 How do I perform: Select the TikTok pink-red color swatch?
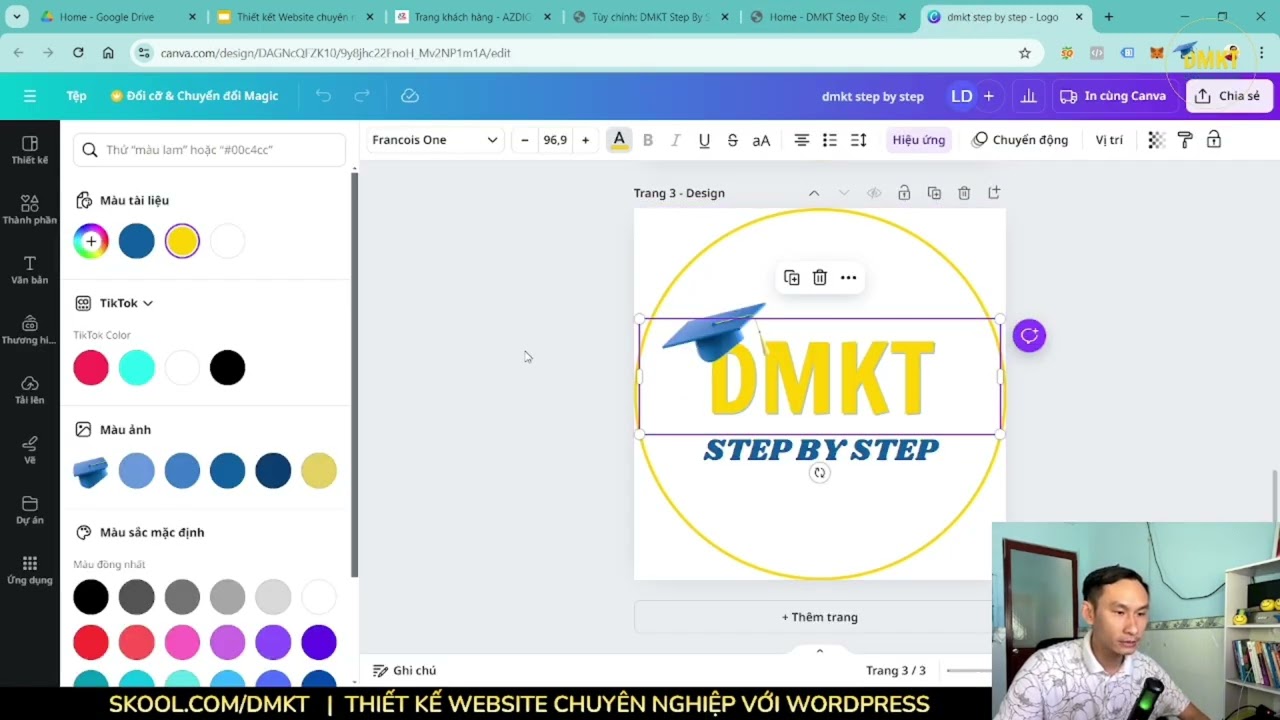pyautogui.click(x=91, y=368)
